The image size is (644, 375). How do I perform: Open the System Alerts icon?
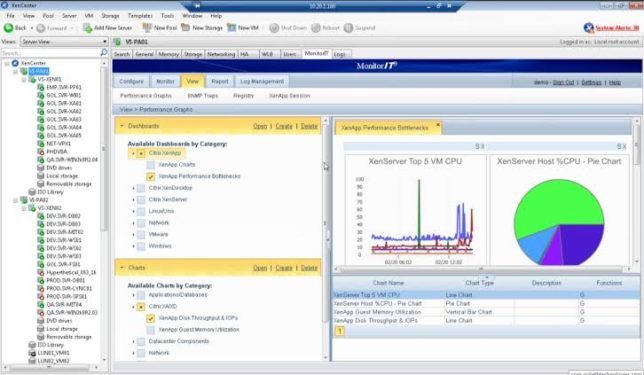point(589,28)
